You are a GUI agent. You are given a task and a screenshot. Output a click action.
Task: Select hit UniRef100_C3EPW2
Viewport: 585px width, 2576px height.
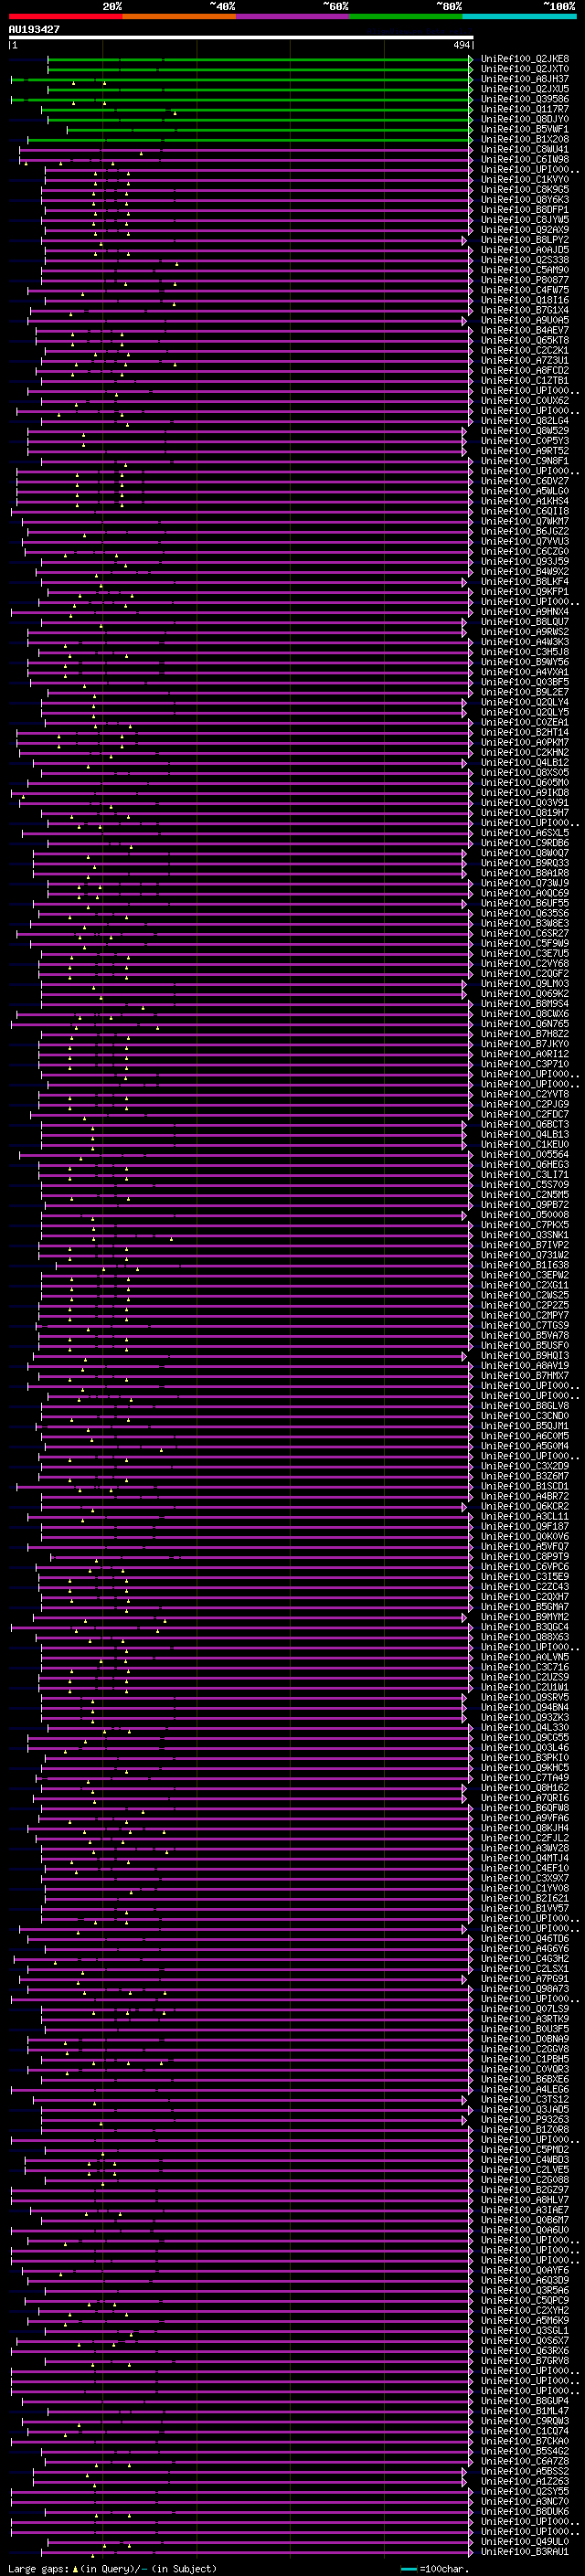pos(525,1275)
